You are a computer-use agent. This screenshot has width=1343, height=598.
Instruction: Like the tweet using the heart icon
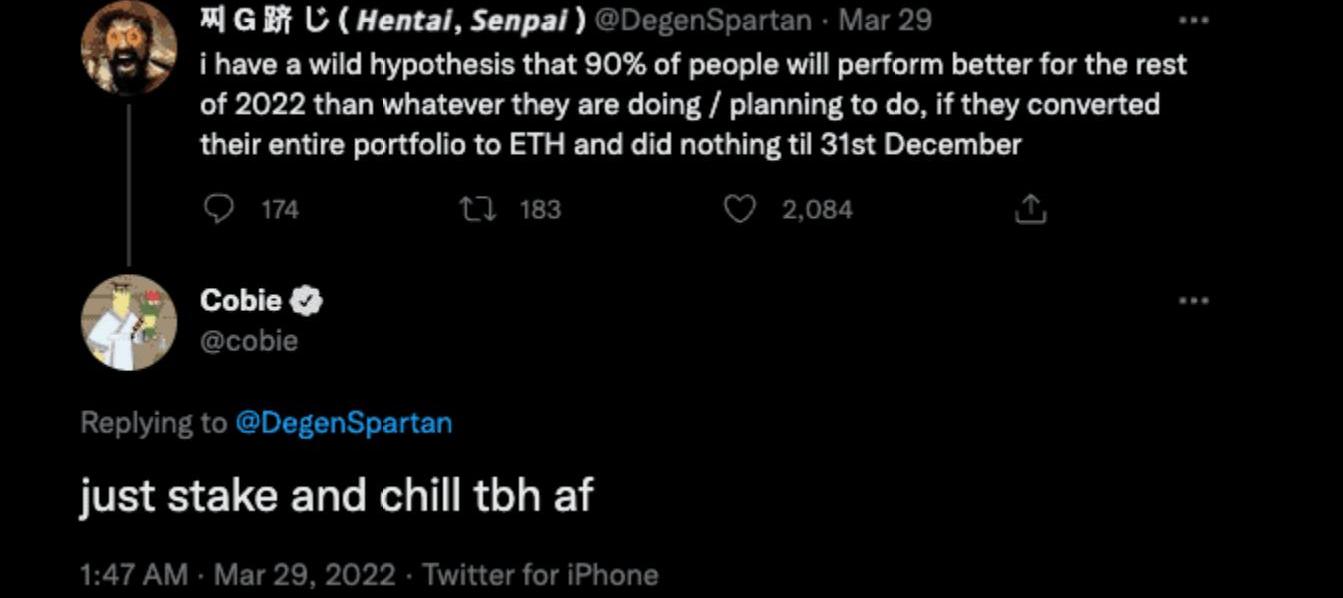tap(739, 209)
